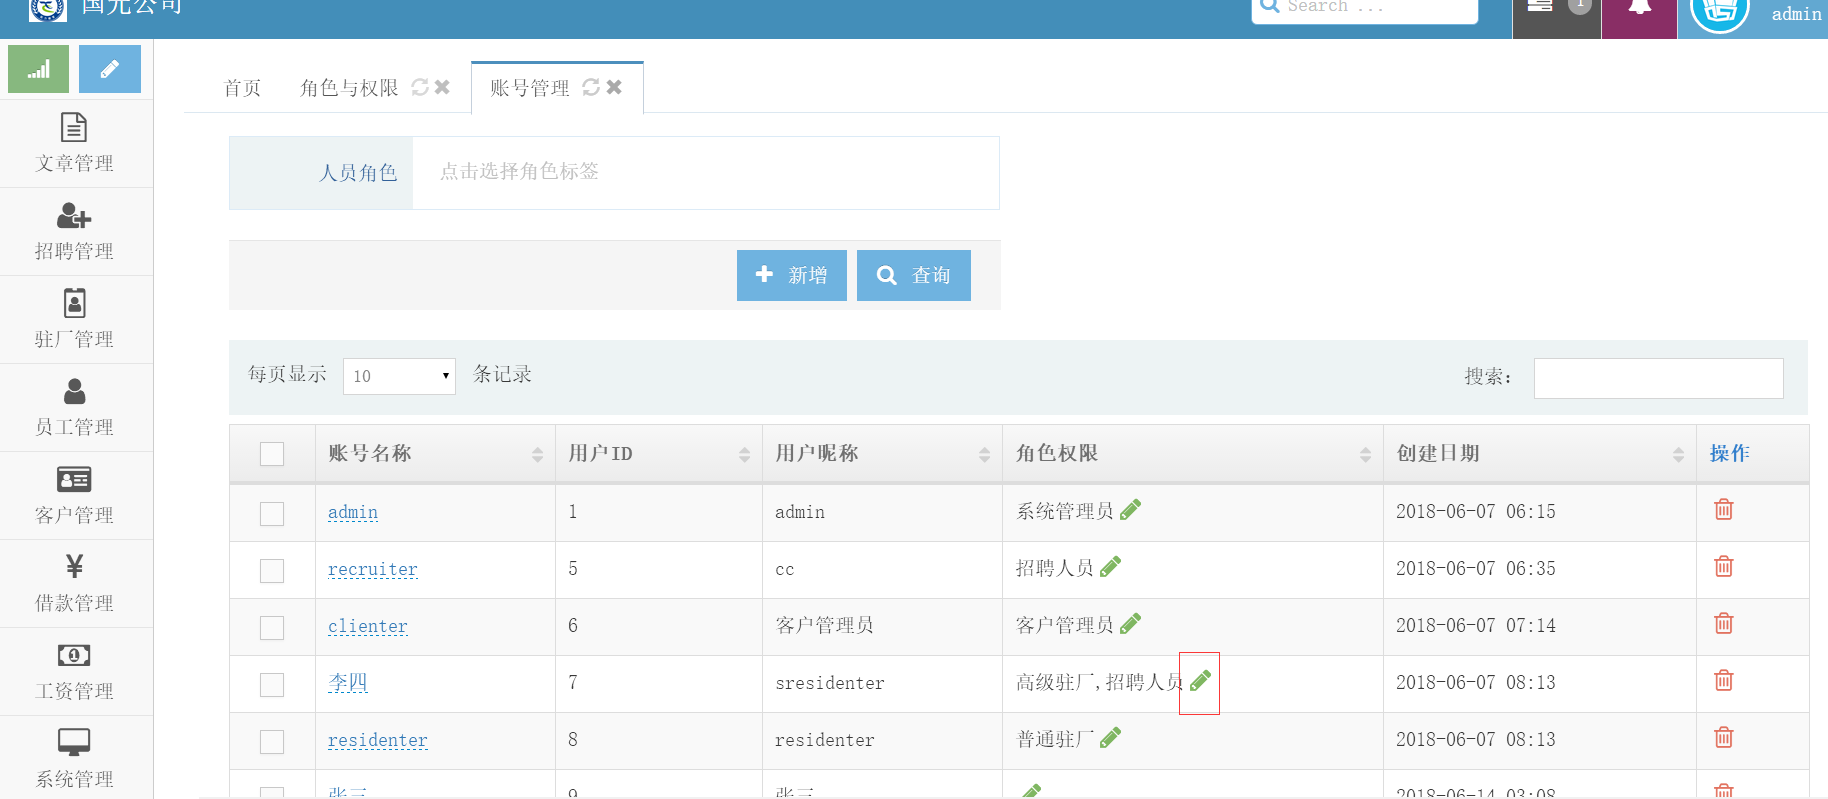Open the admin account link
This screenshot has height=799, width=1828.
click(x=353, y=512)
